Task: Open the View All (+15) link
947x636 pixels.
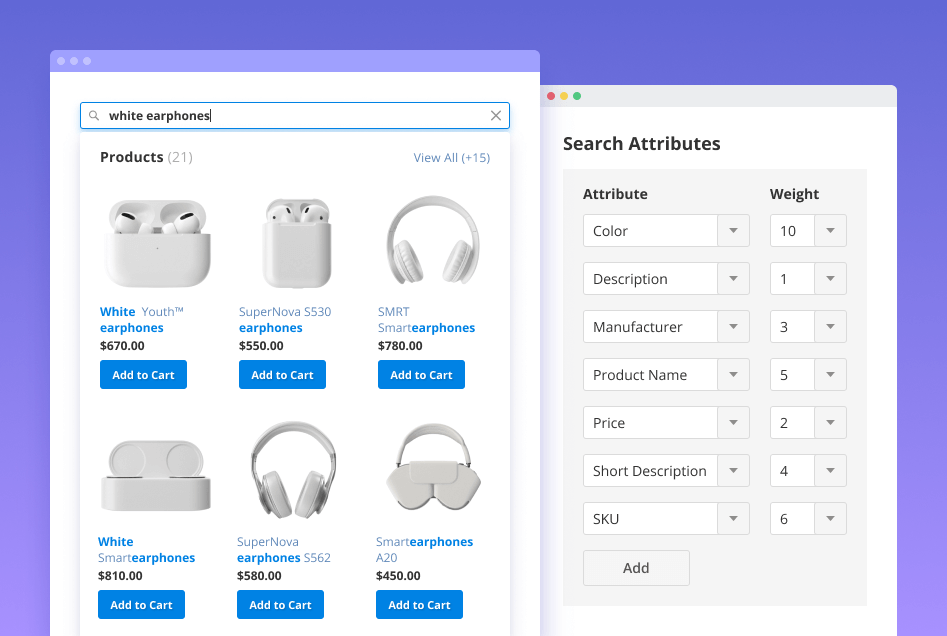Action: [x=451, y=157]
